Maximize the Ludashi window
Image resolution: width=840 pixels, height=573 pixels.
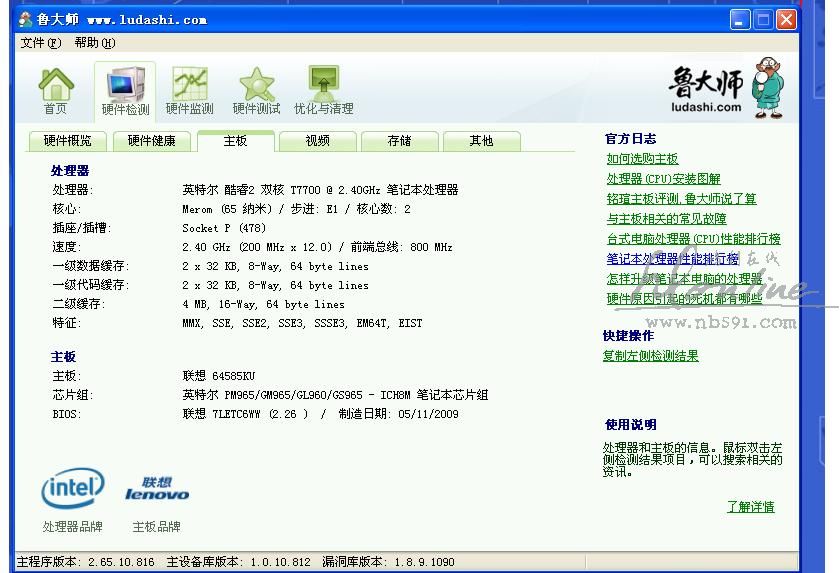click(763, 20)
